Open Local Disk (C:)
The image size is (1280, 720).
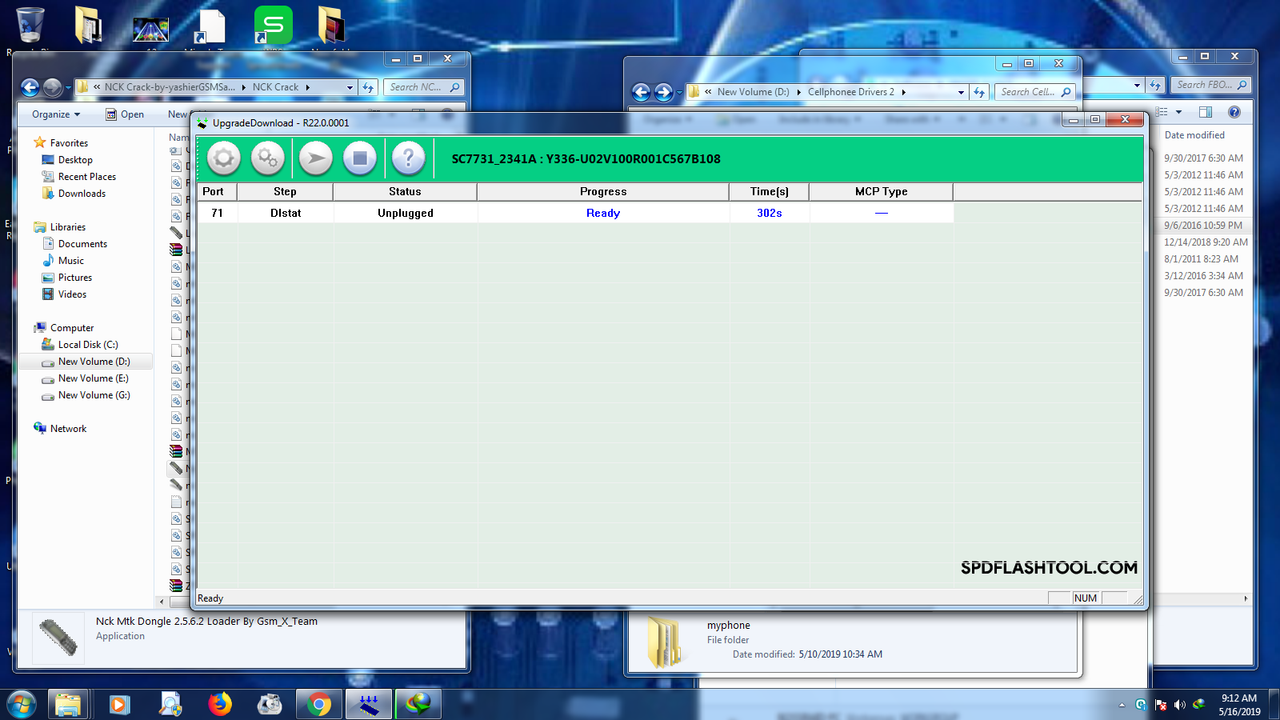click(x=88, y=345)
